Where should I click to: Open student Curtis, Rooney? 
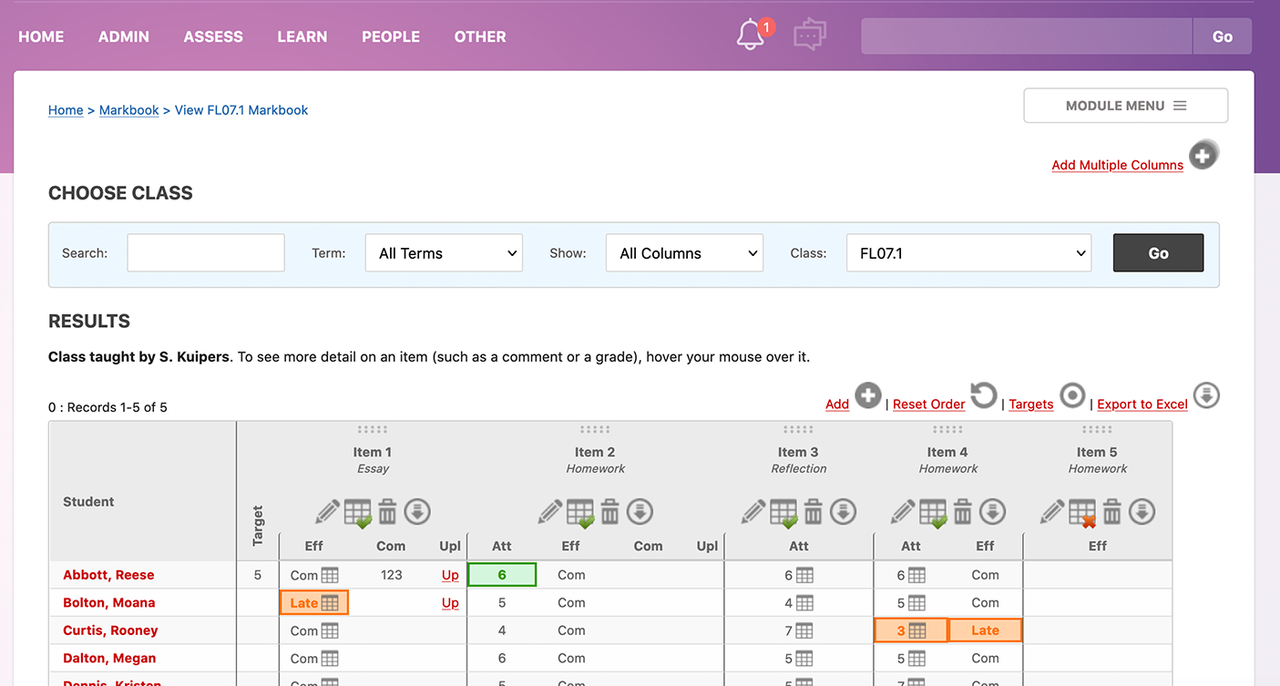110,631
